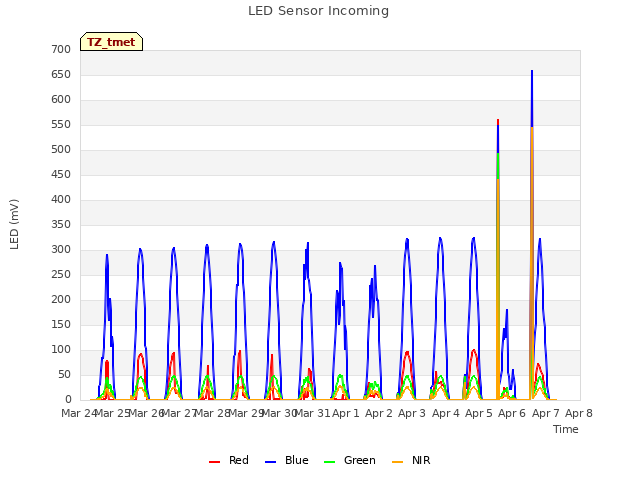This screenshot has width=640, height=480.
Task: Click the Apr 1 x-axis tick label
Action: point(345,413)
